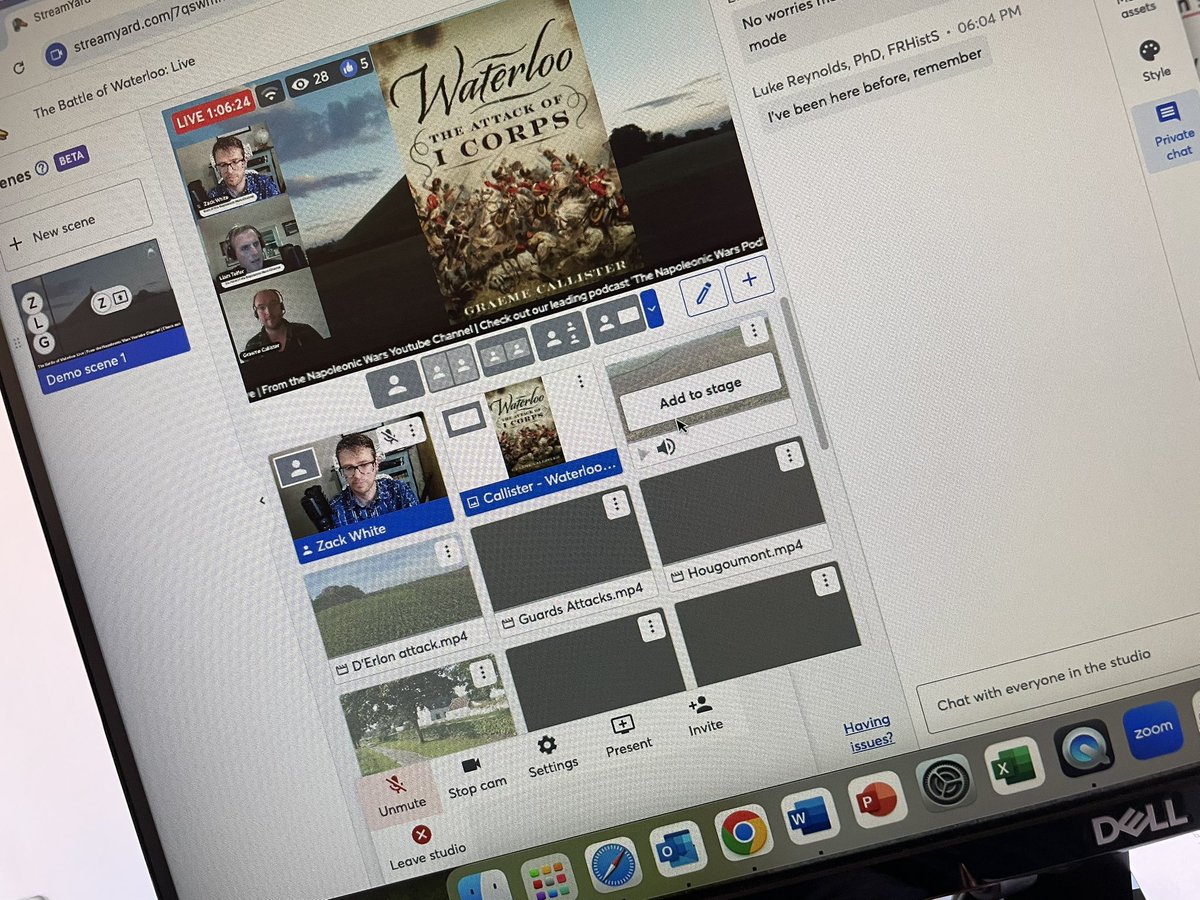Image resolution: width=1200 pixels, height=900 pixels.
Task: Select the two-person cropped layout icon
Action: tap(449, 368)
